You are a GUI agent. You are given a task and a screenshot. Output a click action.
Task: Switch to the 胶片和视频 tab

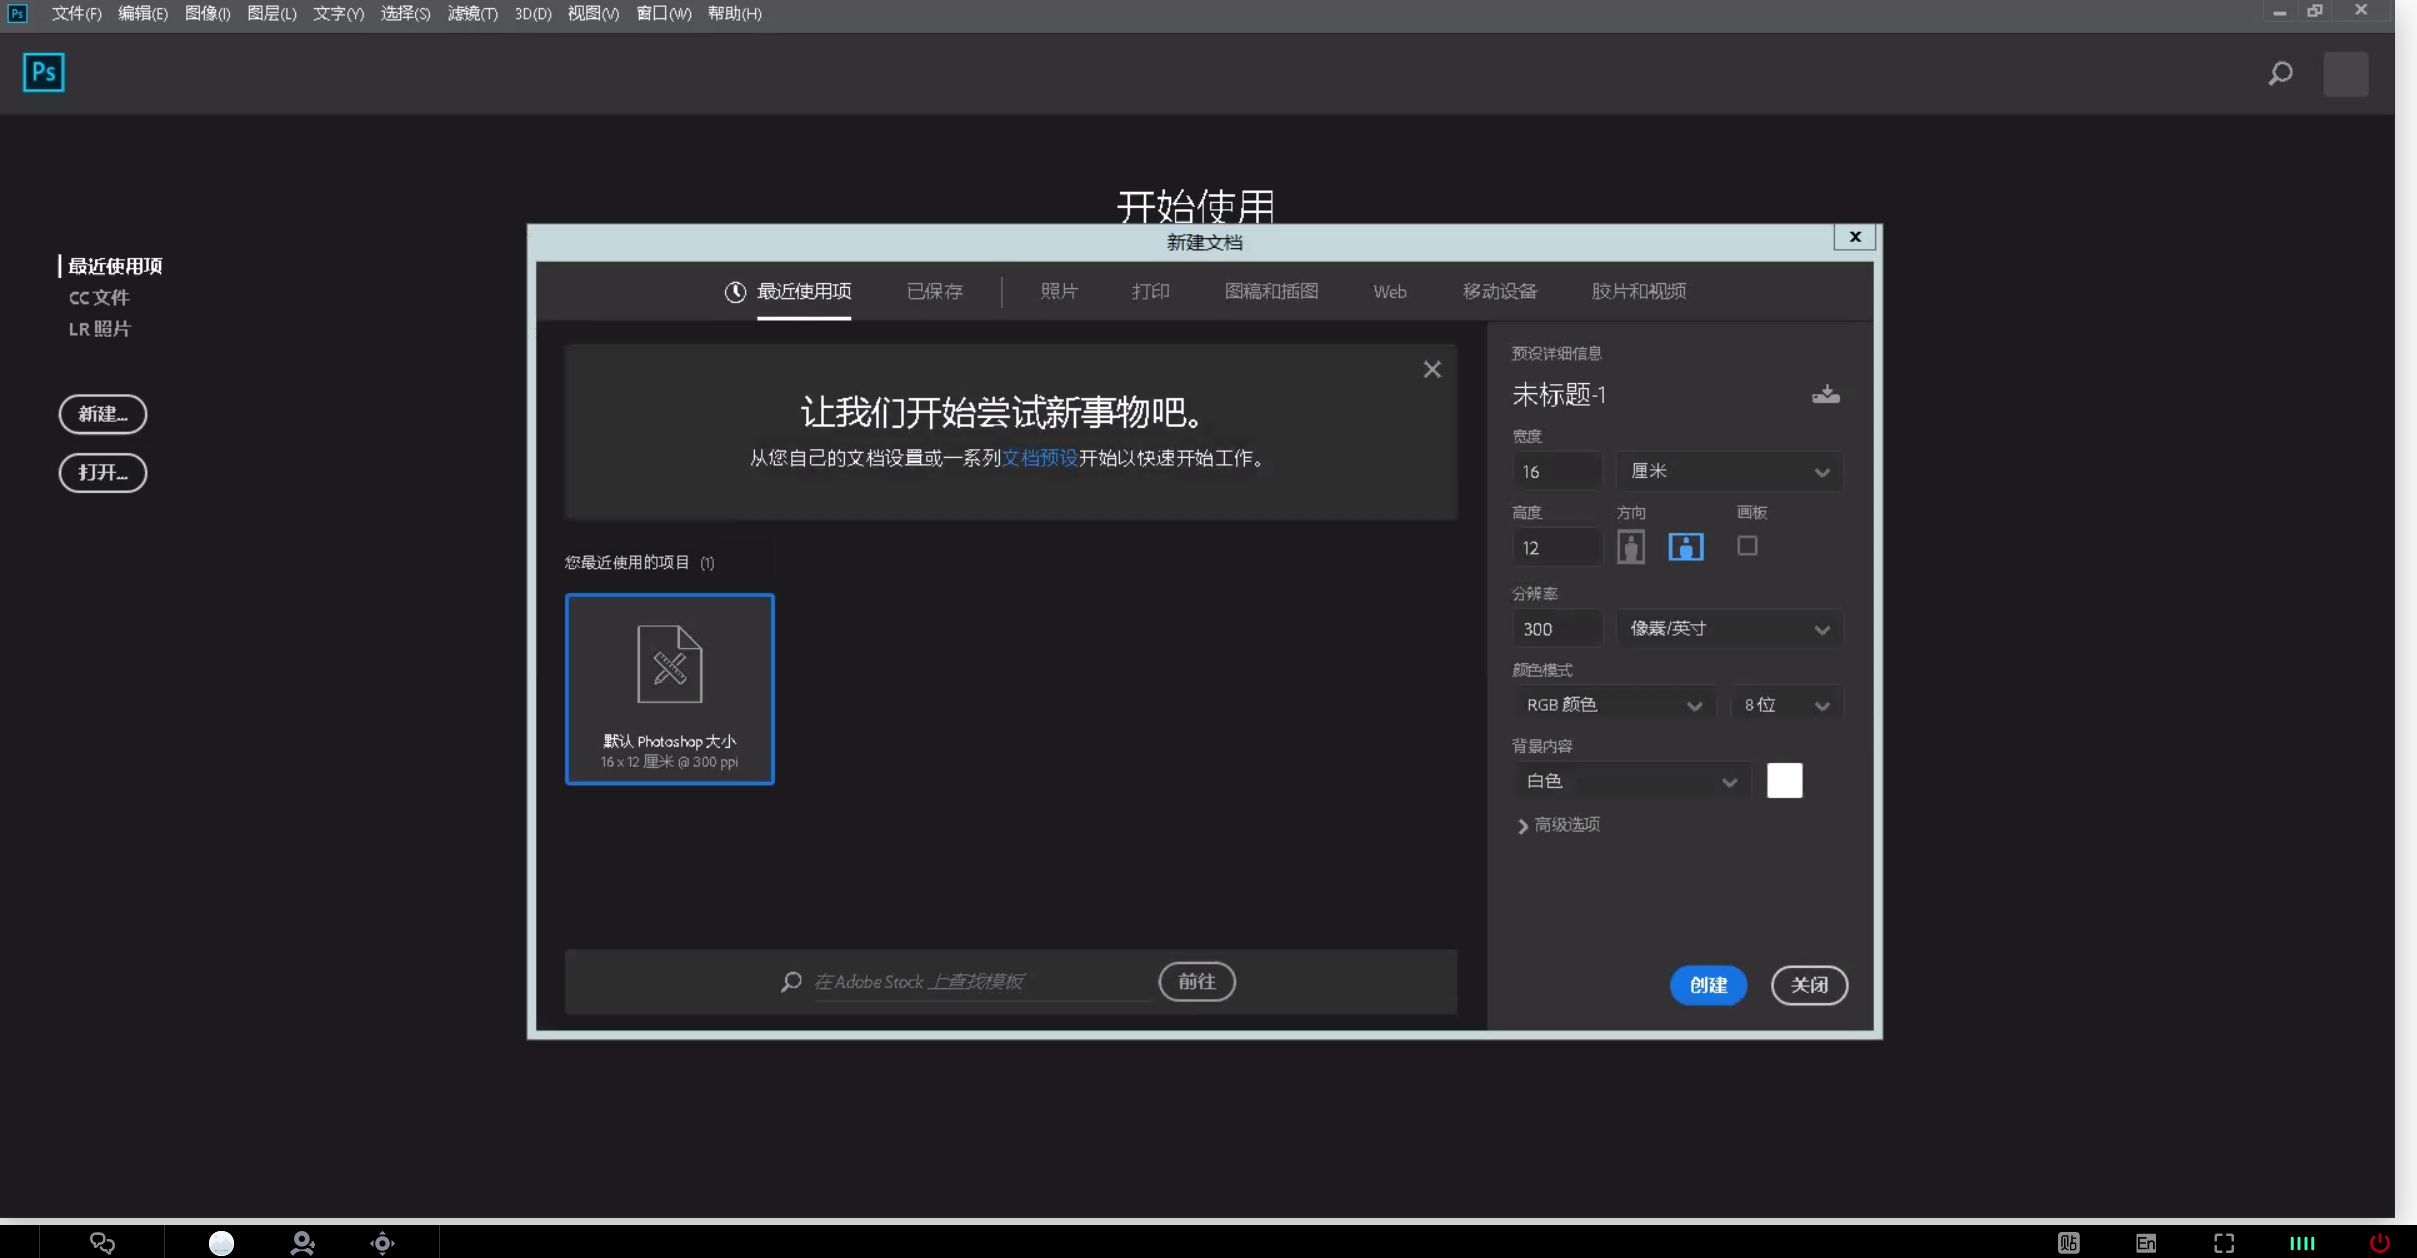pyautogui.click(x=1638, y=291)
